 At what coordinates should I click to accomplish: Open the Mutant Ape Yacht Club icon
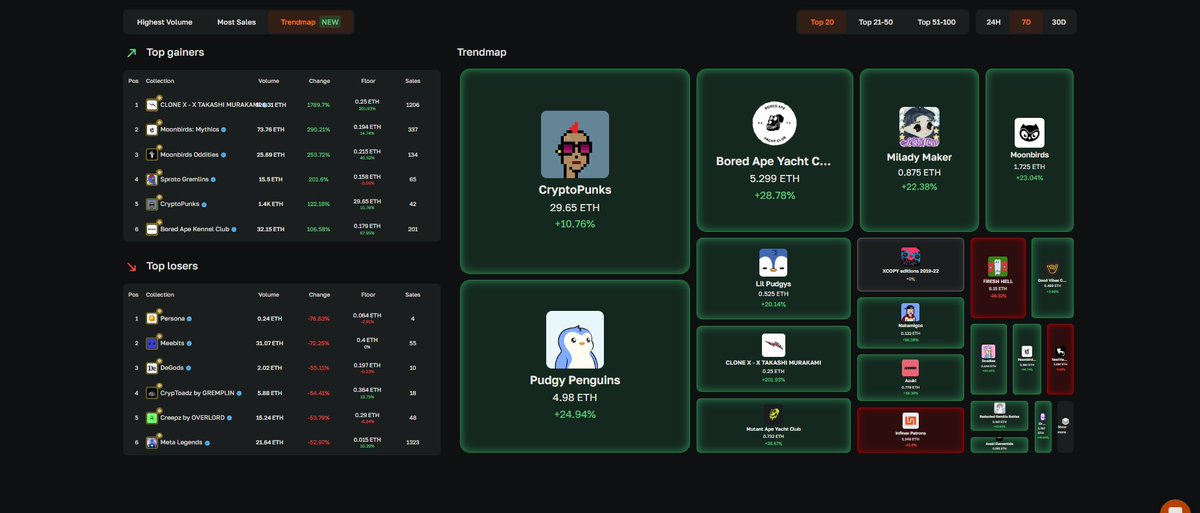click(773, 413)
